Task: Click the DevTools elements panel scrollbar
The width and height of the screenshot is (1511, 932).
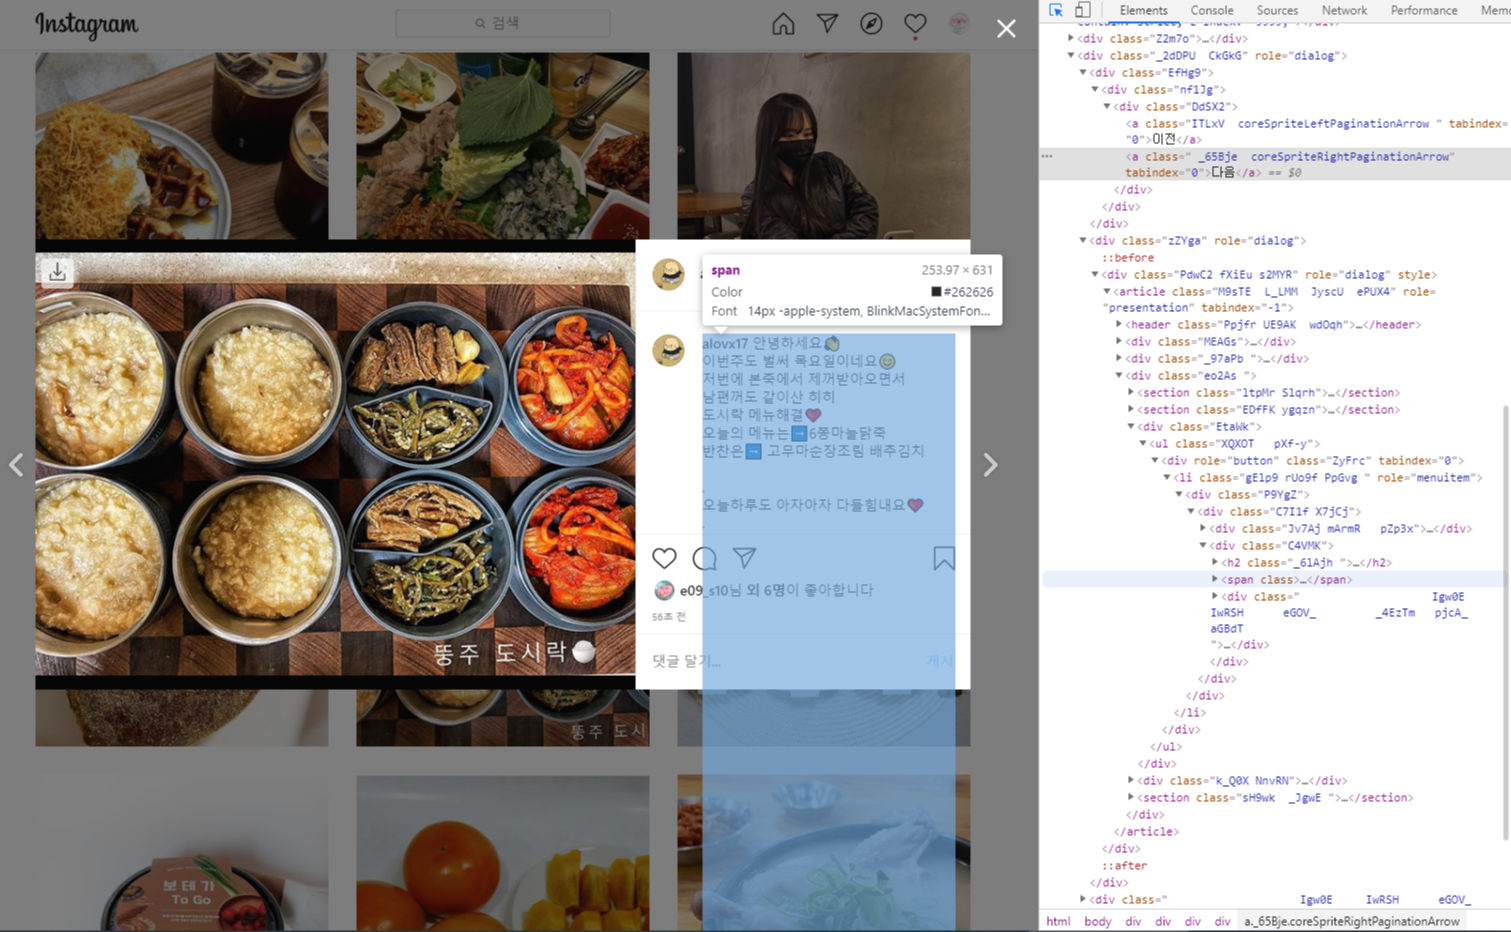Action: (1506, 620)
